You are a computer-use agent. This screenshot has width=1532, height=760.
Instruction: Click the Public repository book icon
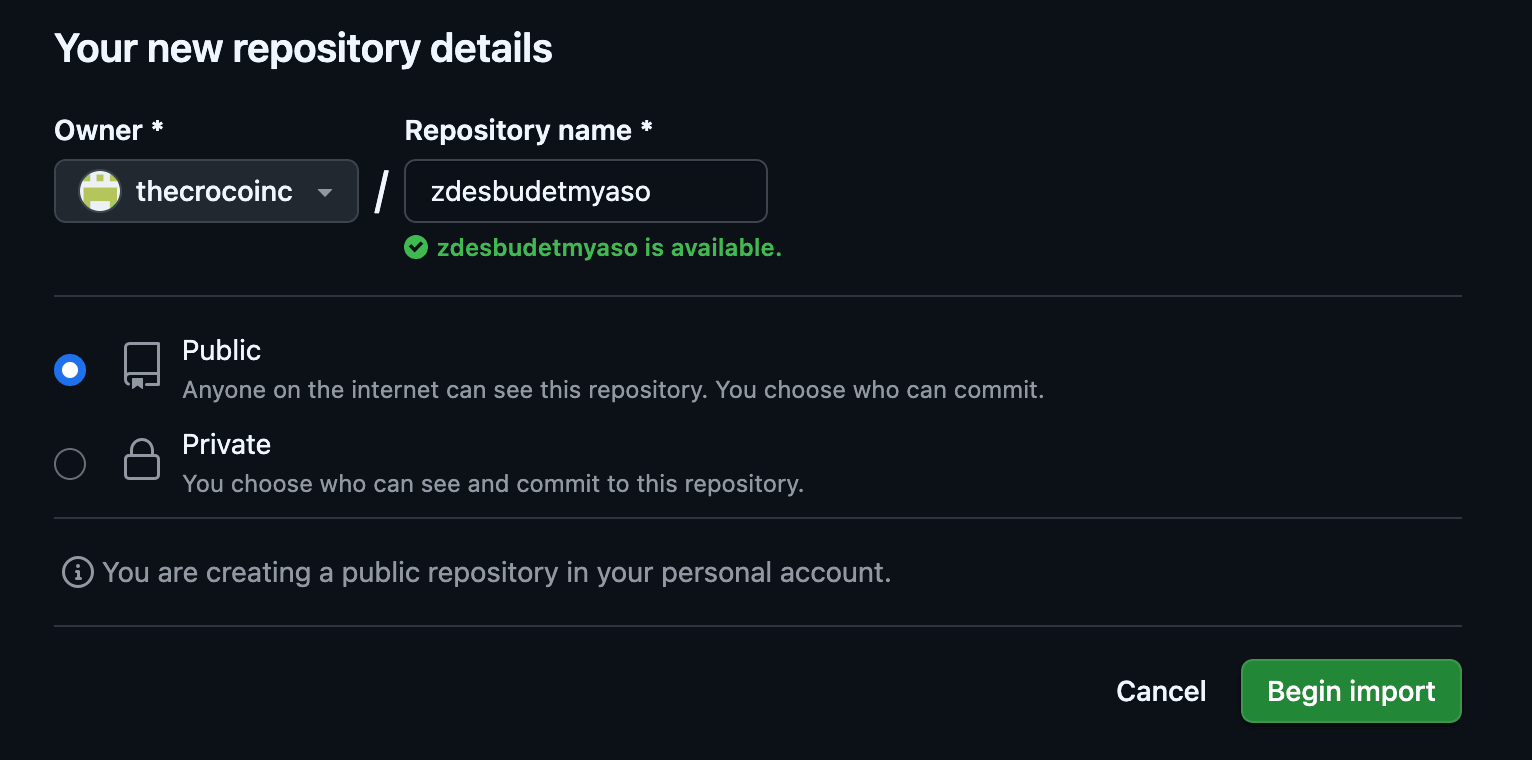coord(142,365)
